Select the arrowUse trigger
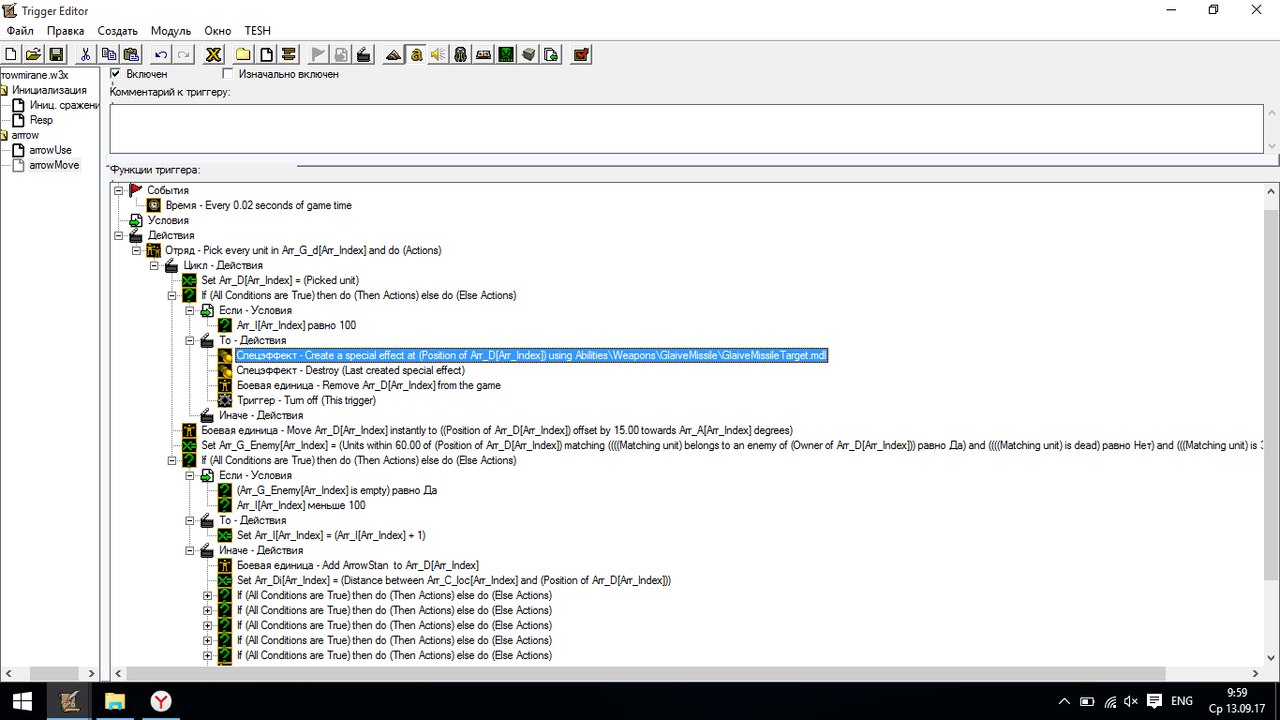1280x720 pixels. coord(50,150)
